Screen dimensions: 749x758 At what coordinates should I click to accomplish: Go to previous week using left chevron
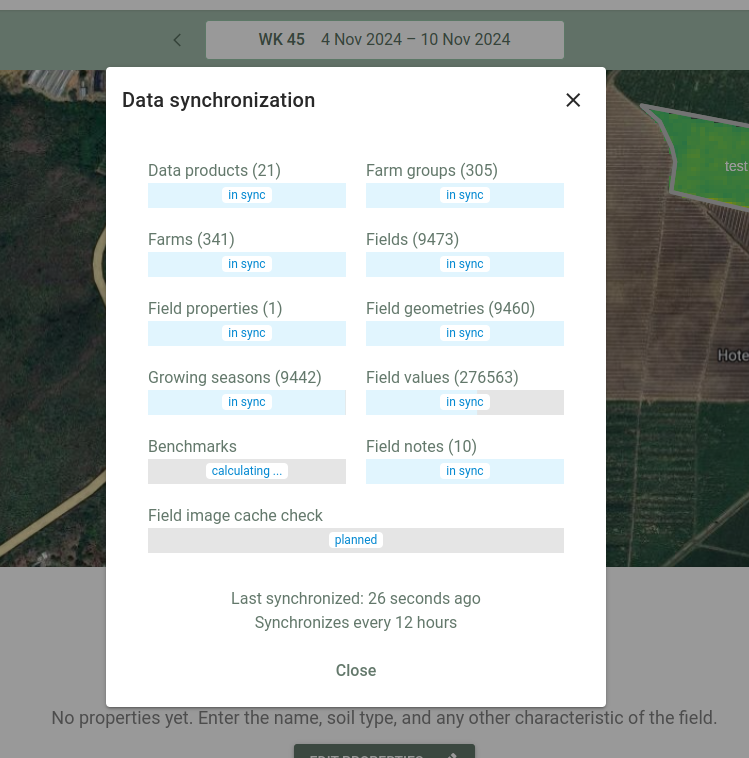[177, 40]
